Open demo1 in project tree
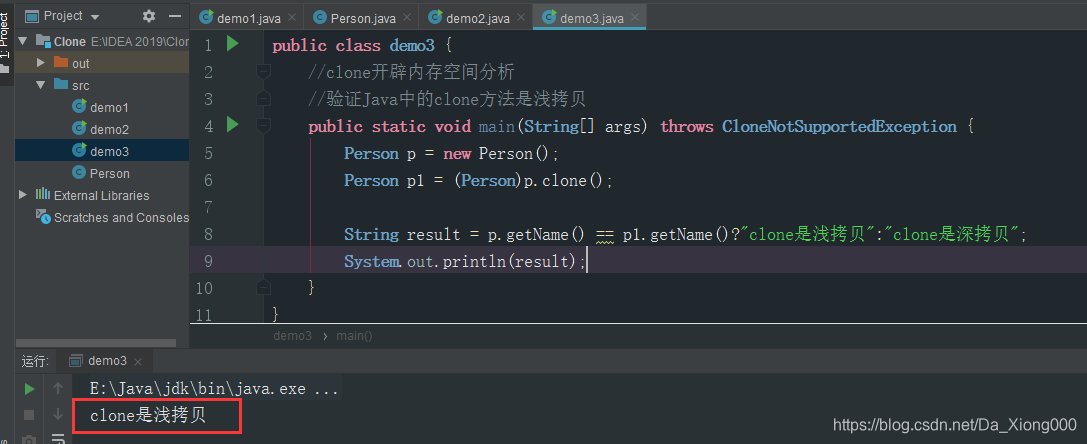This screenshot has width=1087, height=444. click(x=101, y=108)
